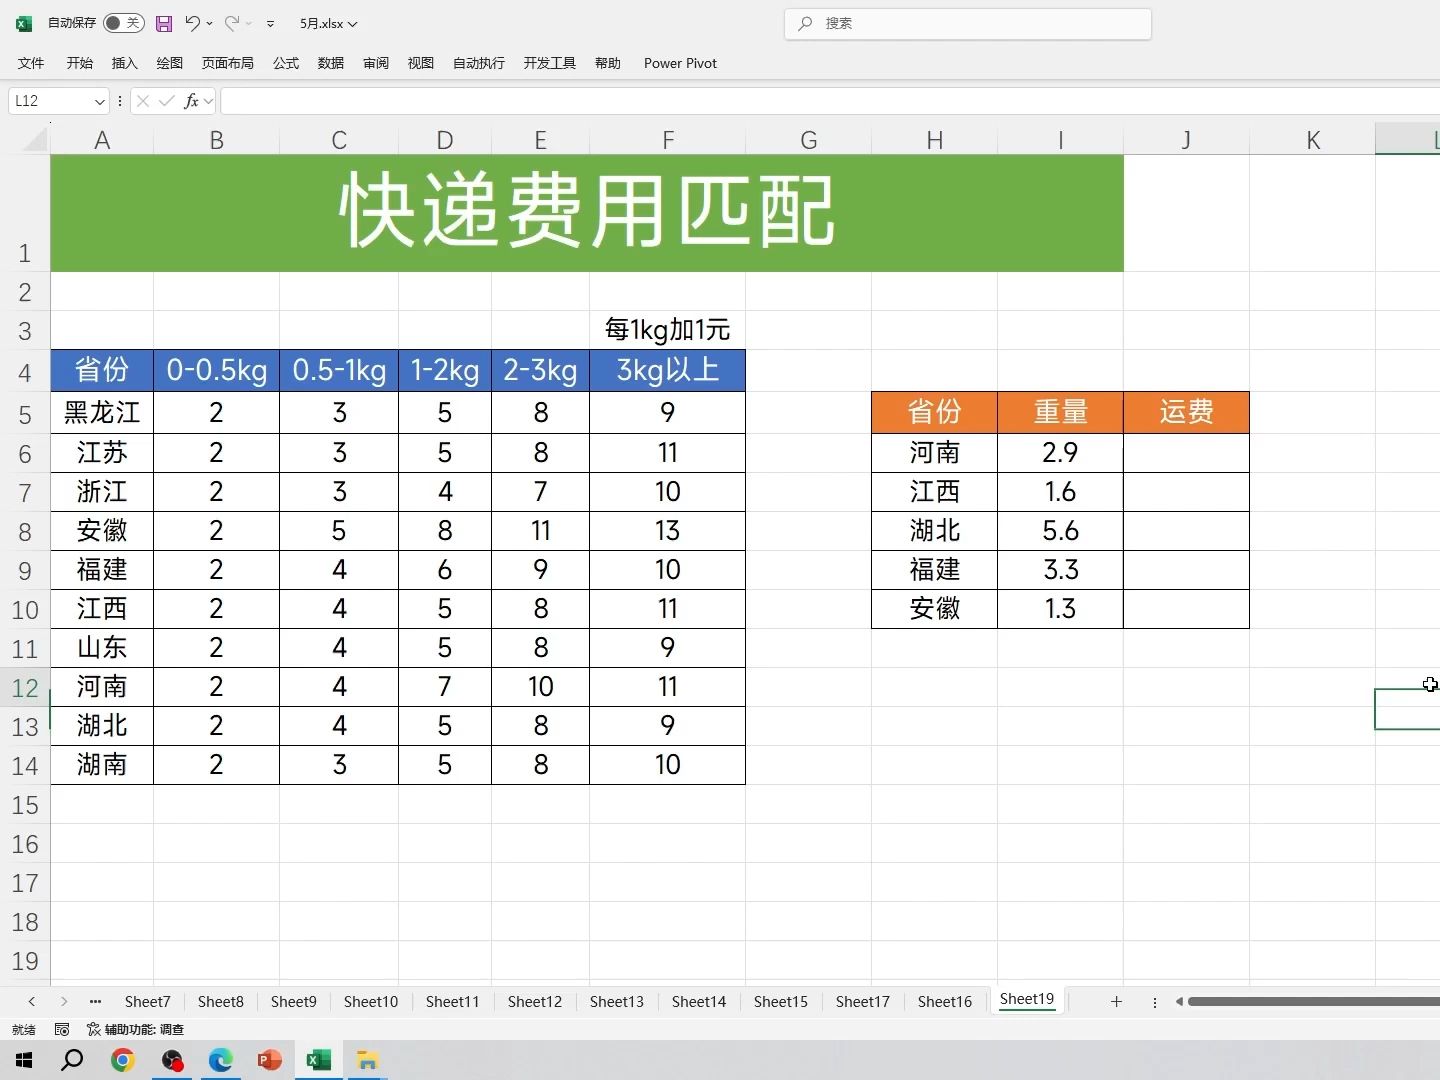1440x1080 pixels.
Task: Click the sheet tabs ellipsis button
Action: 95,1001
